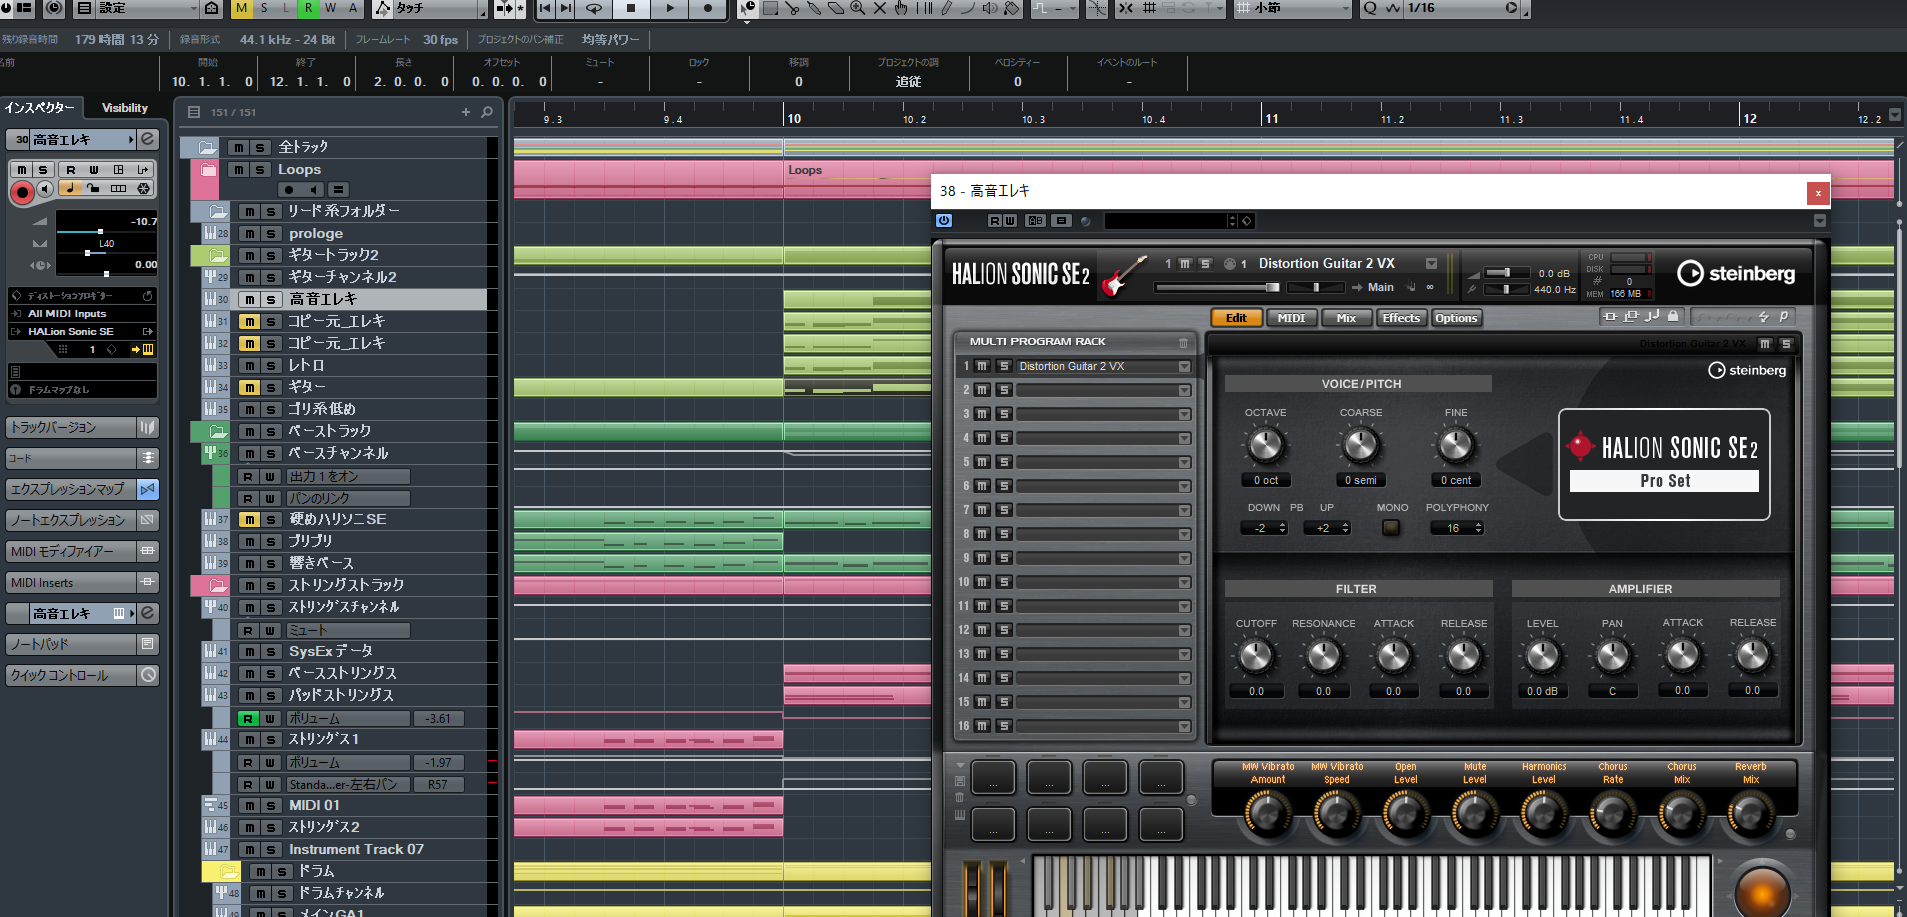Open the トラックバージョン inspector section
The image size is (1907, 917).
pos(70,427)
